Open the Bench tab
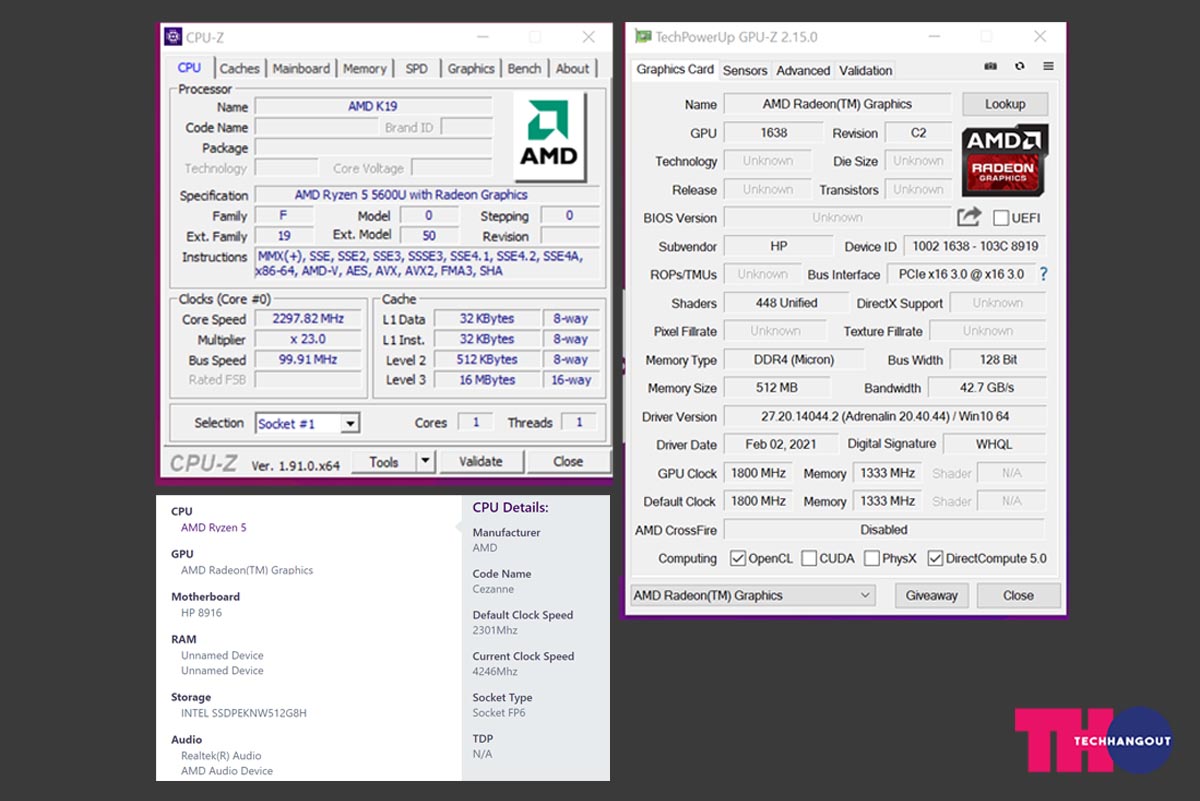The image size is (1200, 801). pyautogui.click(x=524, y=69)
